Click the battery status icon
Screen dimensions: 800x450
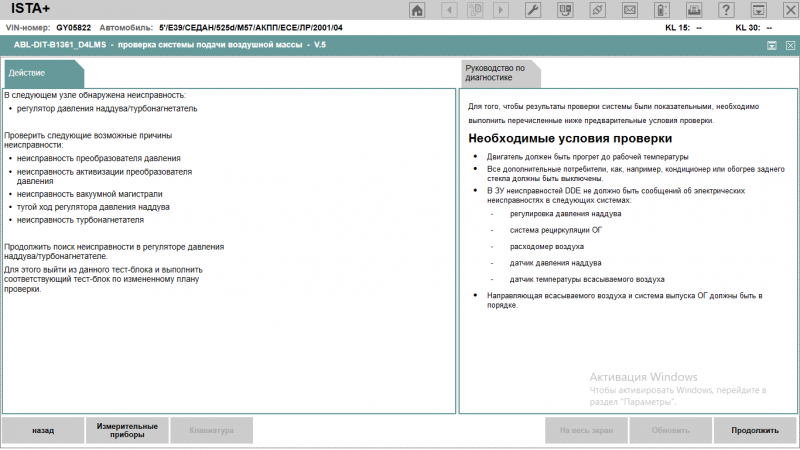click(x=662, y=10)
